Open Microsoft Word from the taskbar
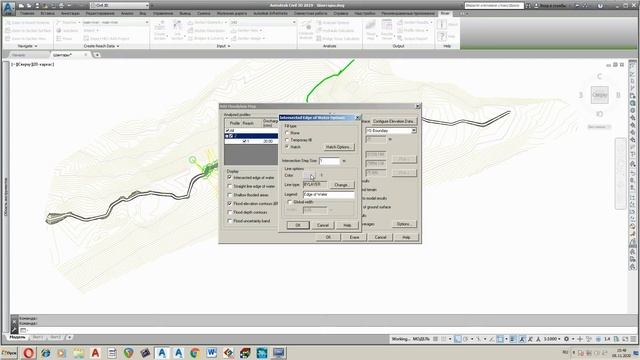Viewport: 640px width, 360px height. pos(211,353)
